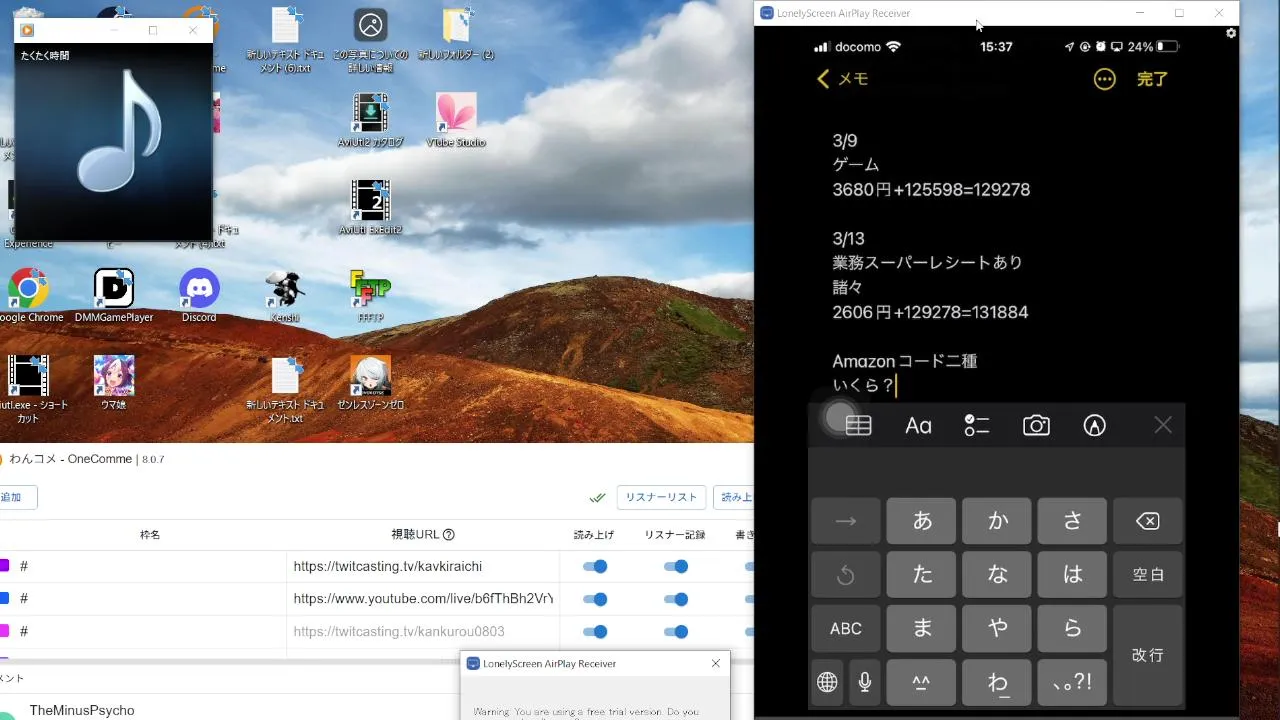Select the 新しいフォルダー (2) folder
This screenshot has height=720, width=1280.
point(456,34)
